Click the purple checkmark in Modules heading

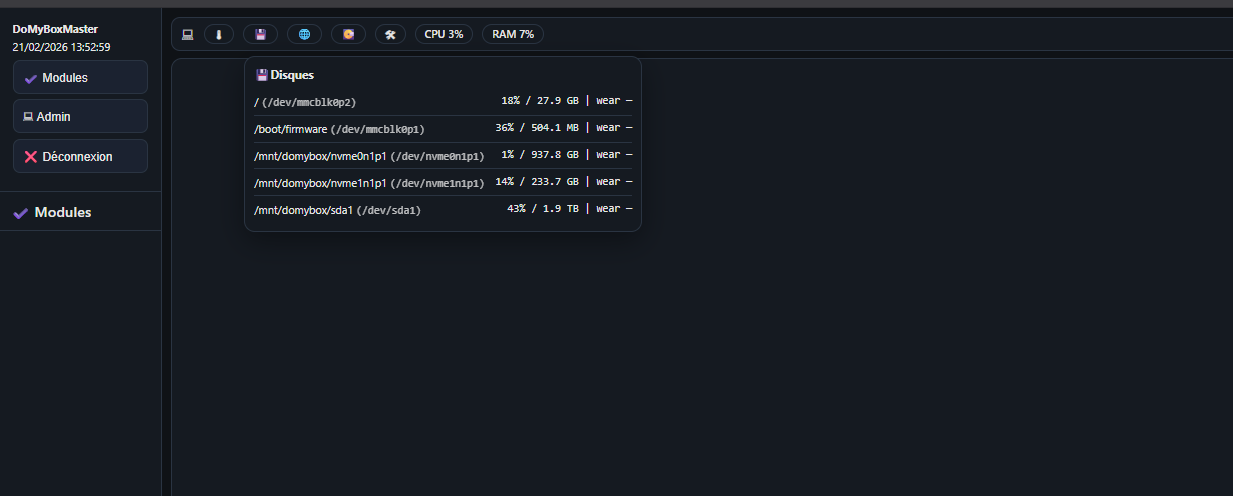point(20,213)
